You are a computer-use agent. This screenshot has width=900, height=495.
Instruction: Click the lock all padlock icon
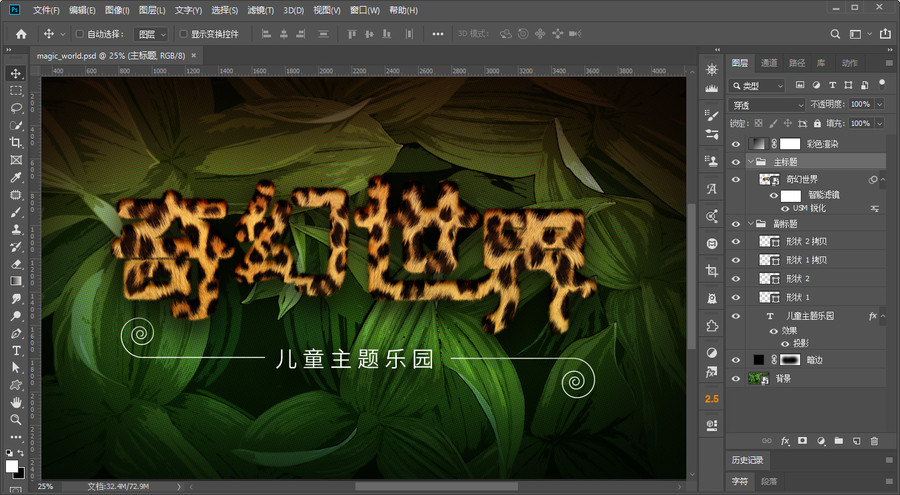(817, 123)
